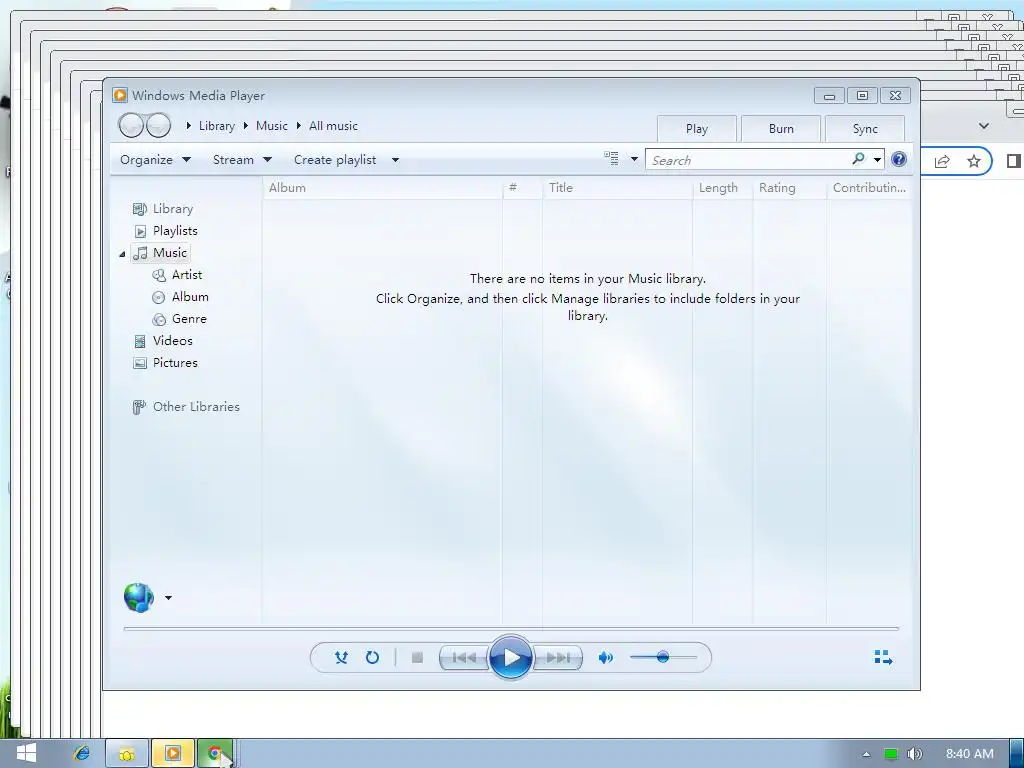Show hidden tray icons arrow
Screen dimensions: 1024x768
(x=867, y=754)
